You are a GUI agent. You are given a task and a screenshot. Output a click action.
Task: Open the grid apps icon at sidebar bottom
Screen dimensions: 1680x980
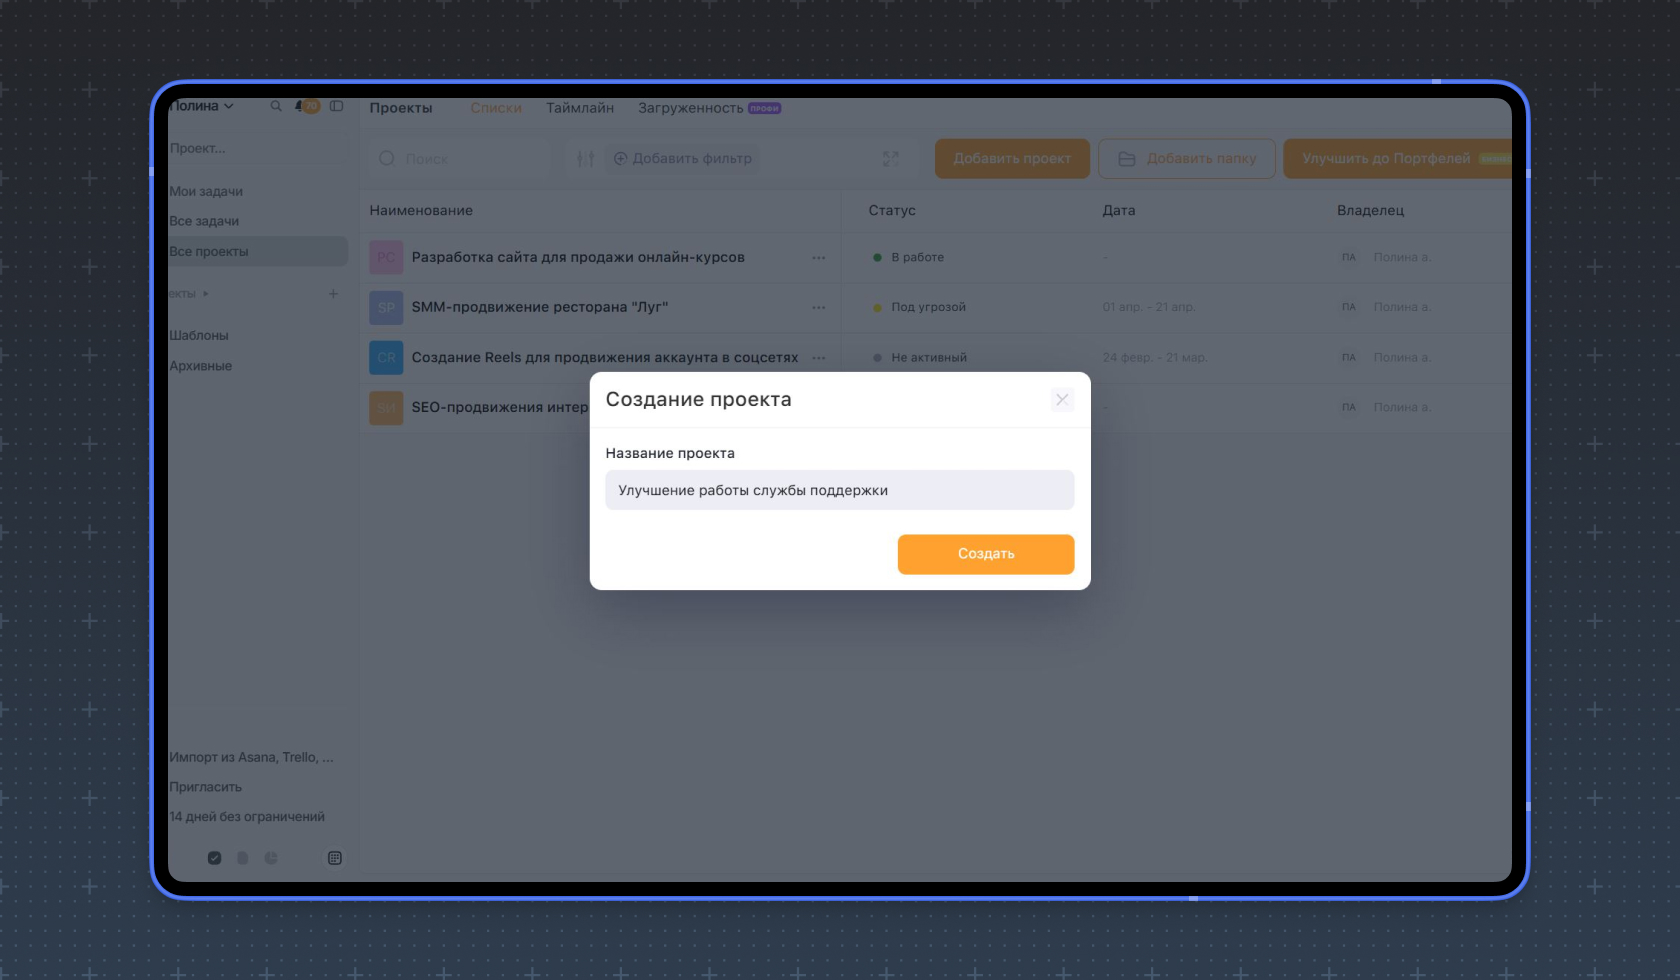[335, 858]
